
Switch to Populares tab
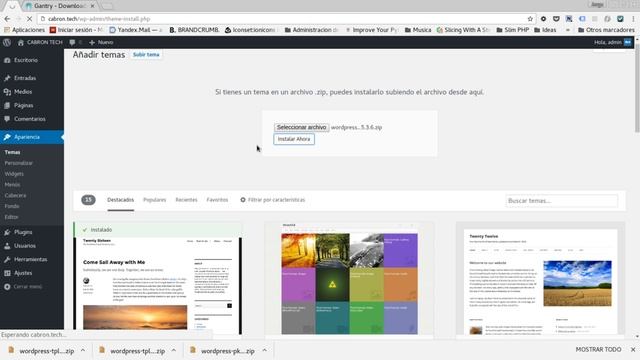coord(154,200)
